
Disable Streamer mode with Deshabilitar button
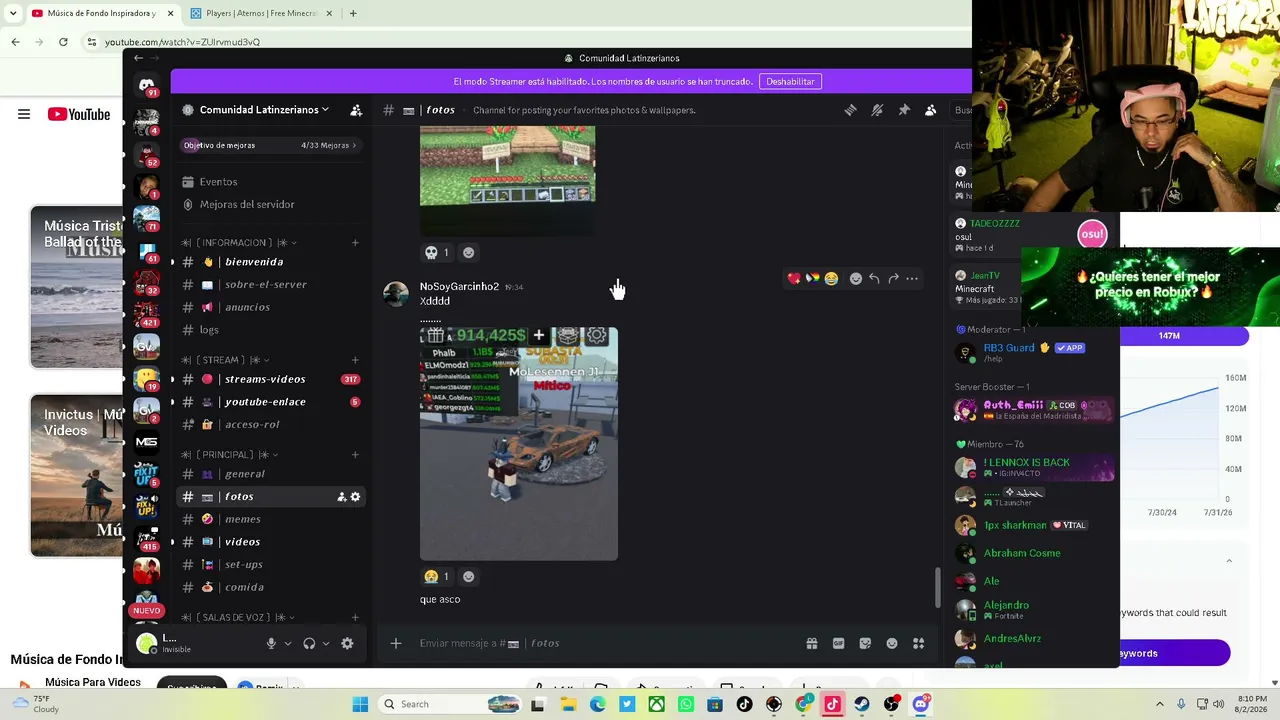coord(790,81)
